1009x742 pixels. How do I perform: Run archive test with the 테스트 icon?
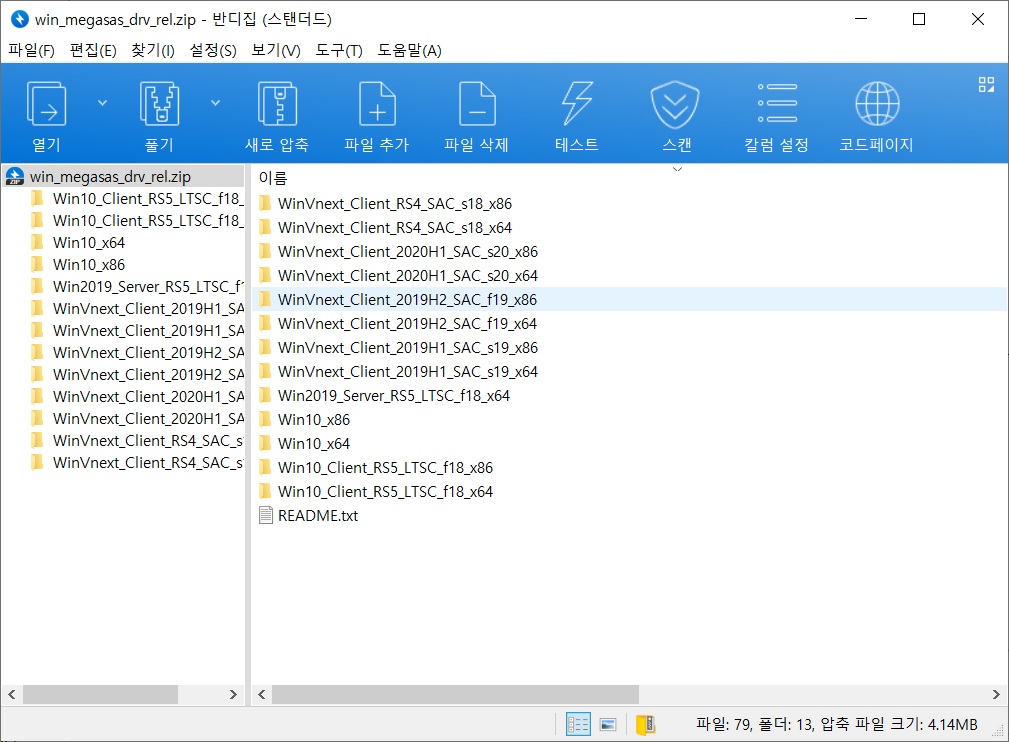click(577, 104)
